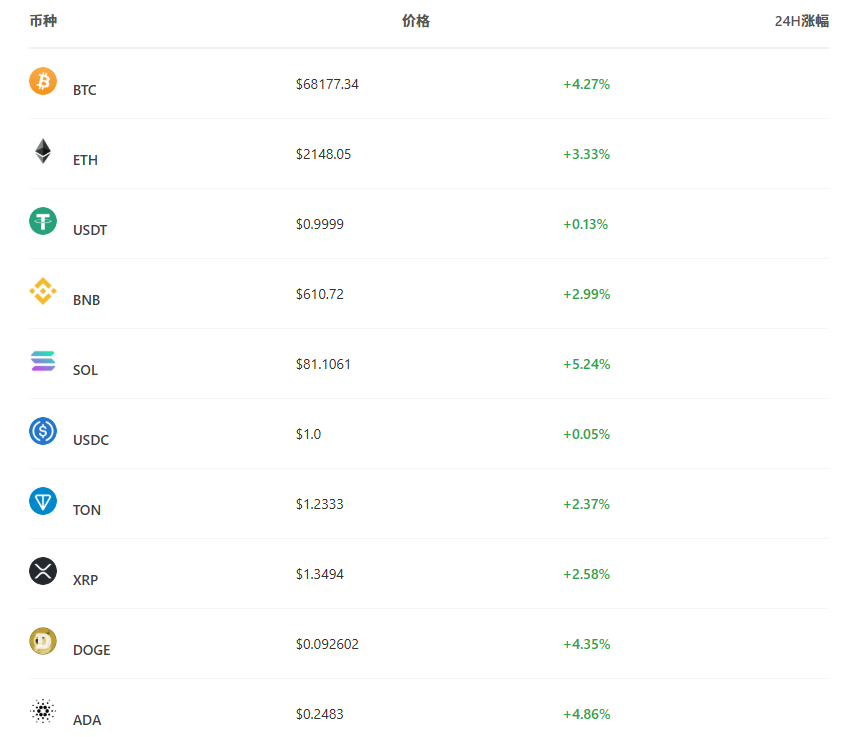The height and width of the screenshot is (737, 849).
Task: Sort by the 价格 column header
Action: (x=416, y=21)
